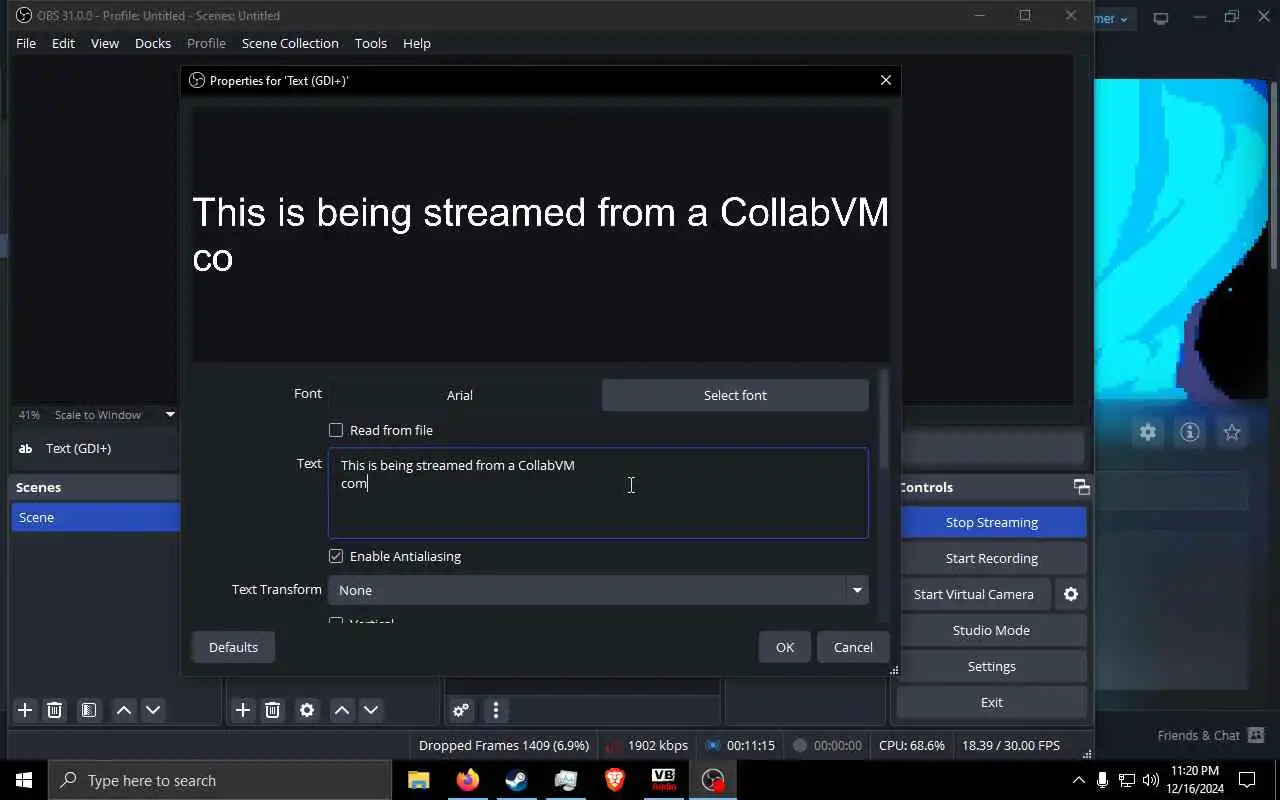Open Steam account dropdown in title bar
Screen dimensions: 1280x800
1112,18
